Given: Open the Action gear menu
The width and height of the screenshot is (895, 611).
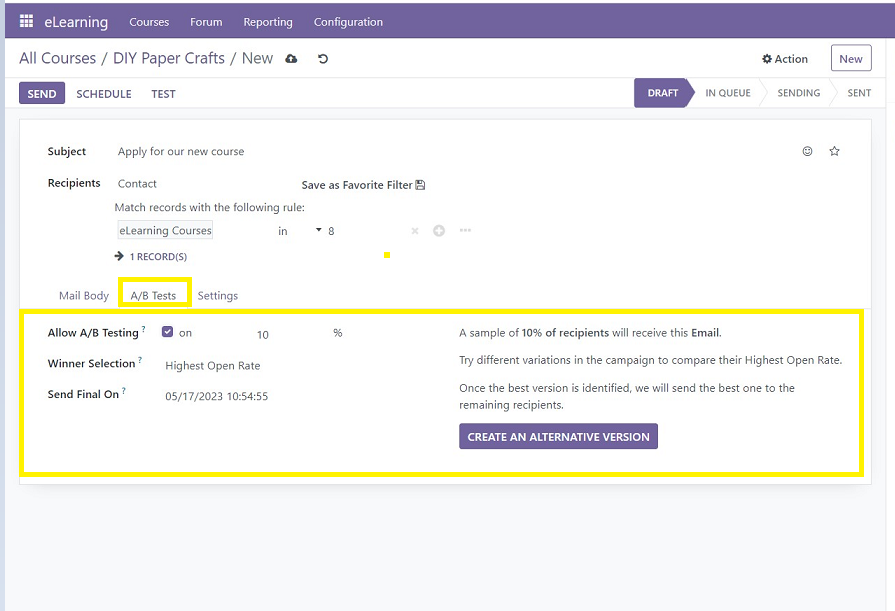Looking at the screenshot, I should [x=785, y=59].
